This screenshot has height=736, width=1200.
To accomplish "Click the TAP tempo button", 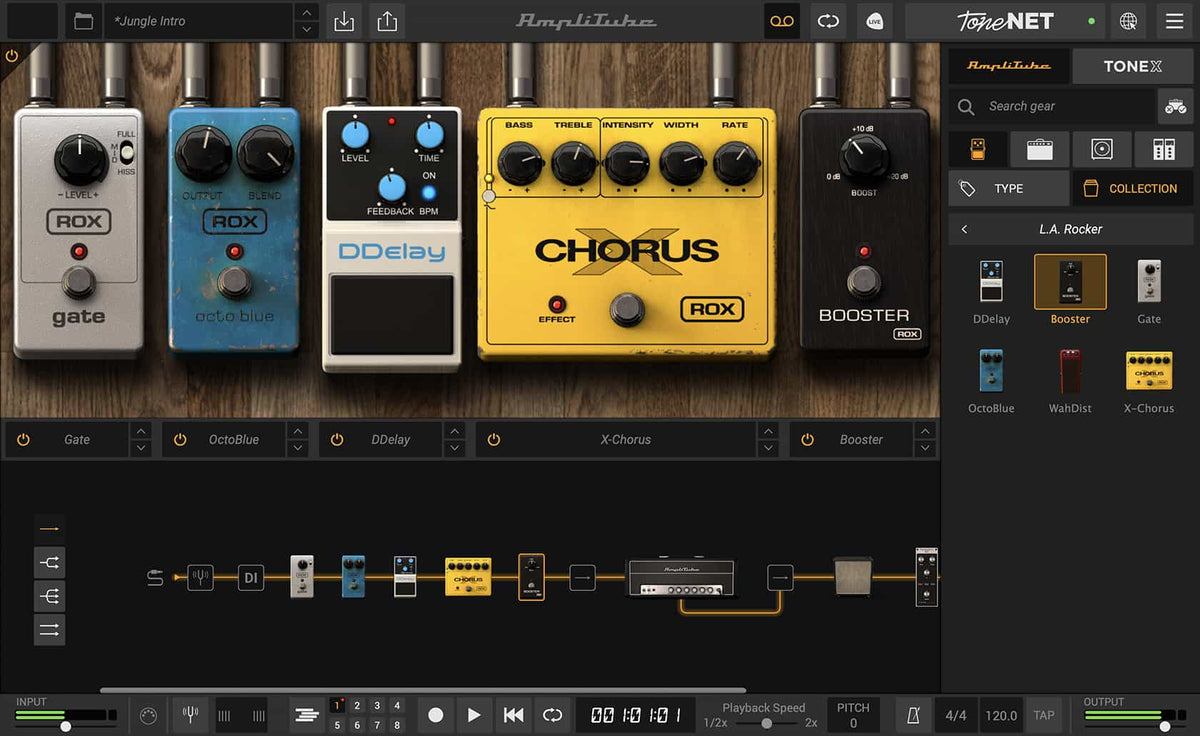I will [x=1044, y=715].
